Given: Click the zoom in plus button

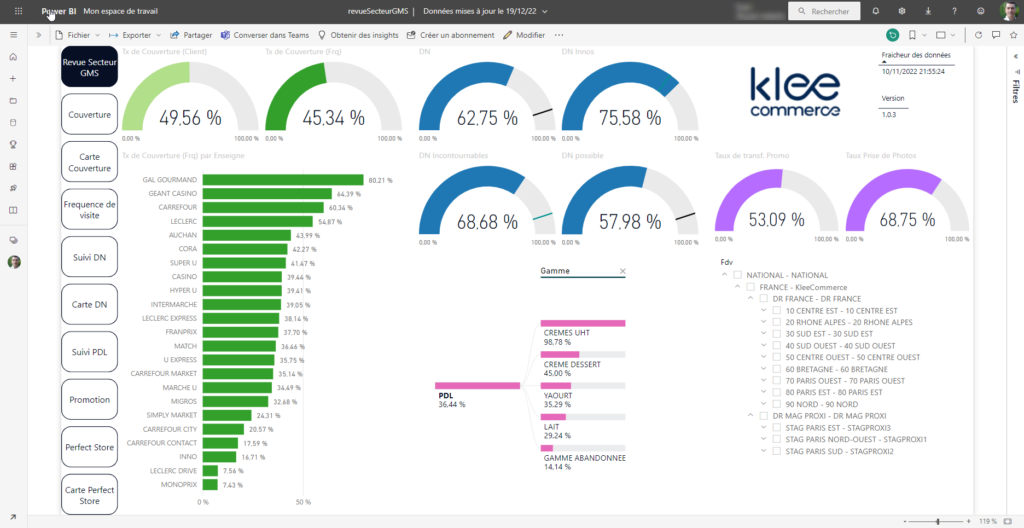Looking at the screenshot, I should tap(970, 521).
